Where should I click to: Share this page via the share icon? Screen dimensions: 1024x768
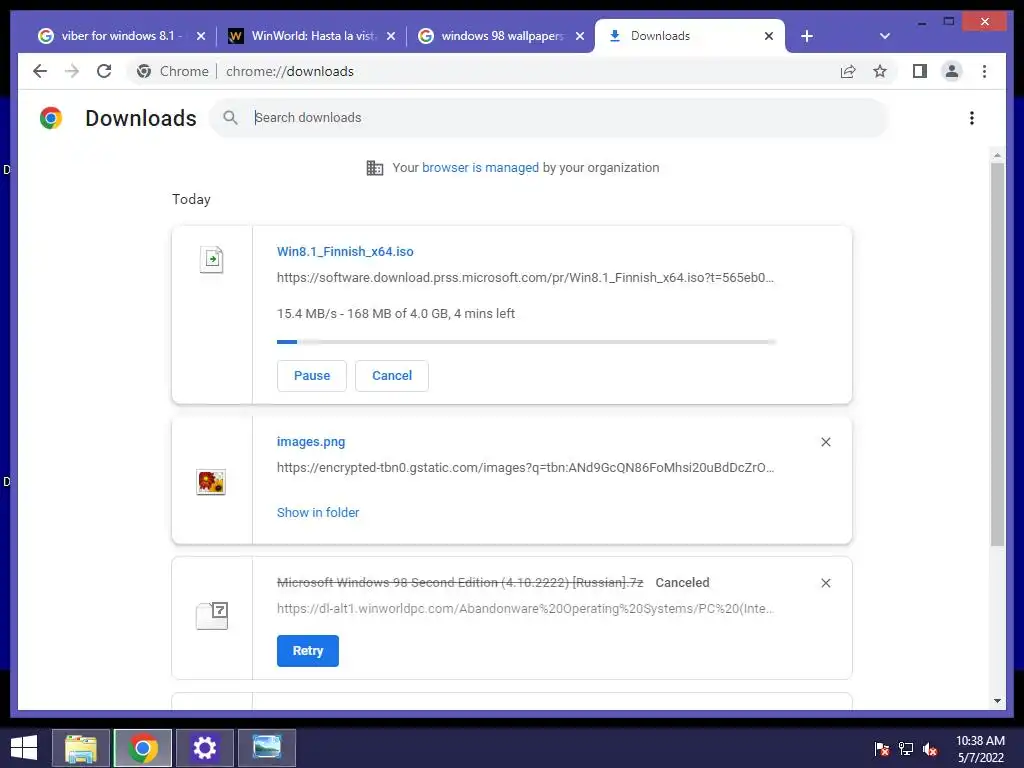coord(848,71)
